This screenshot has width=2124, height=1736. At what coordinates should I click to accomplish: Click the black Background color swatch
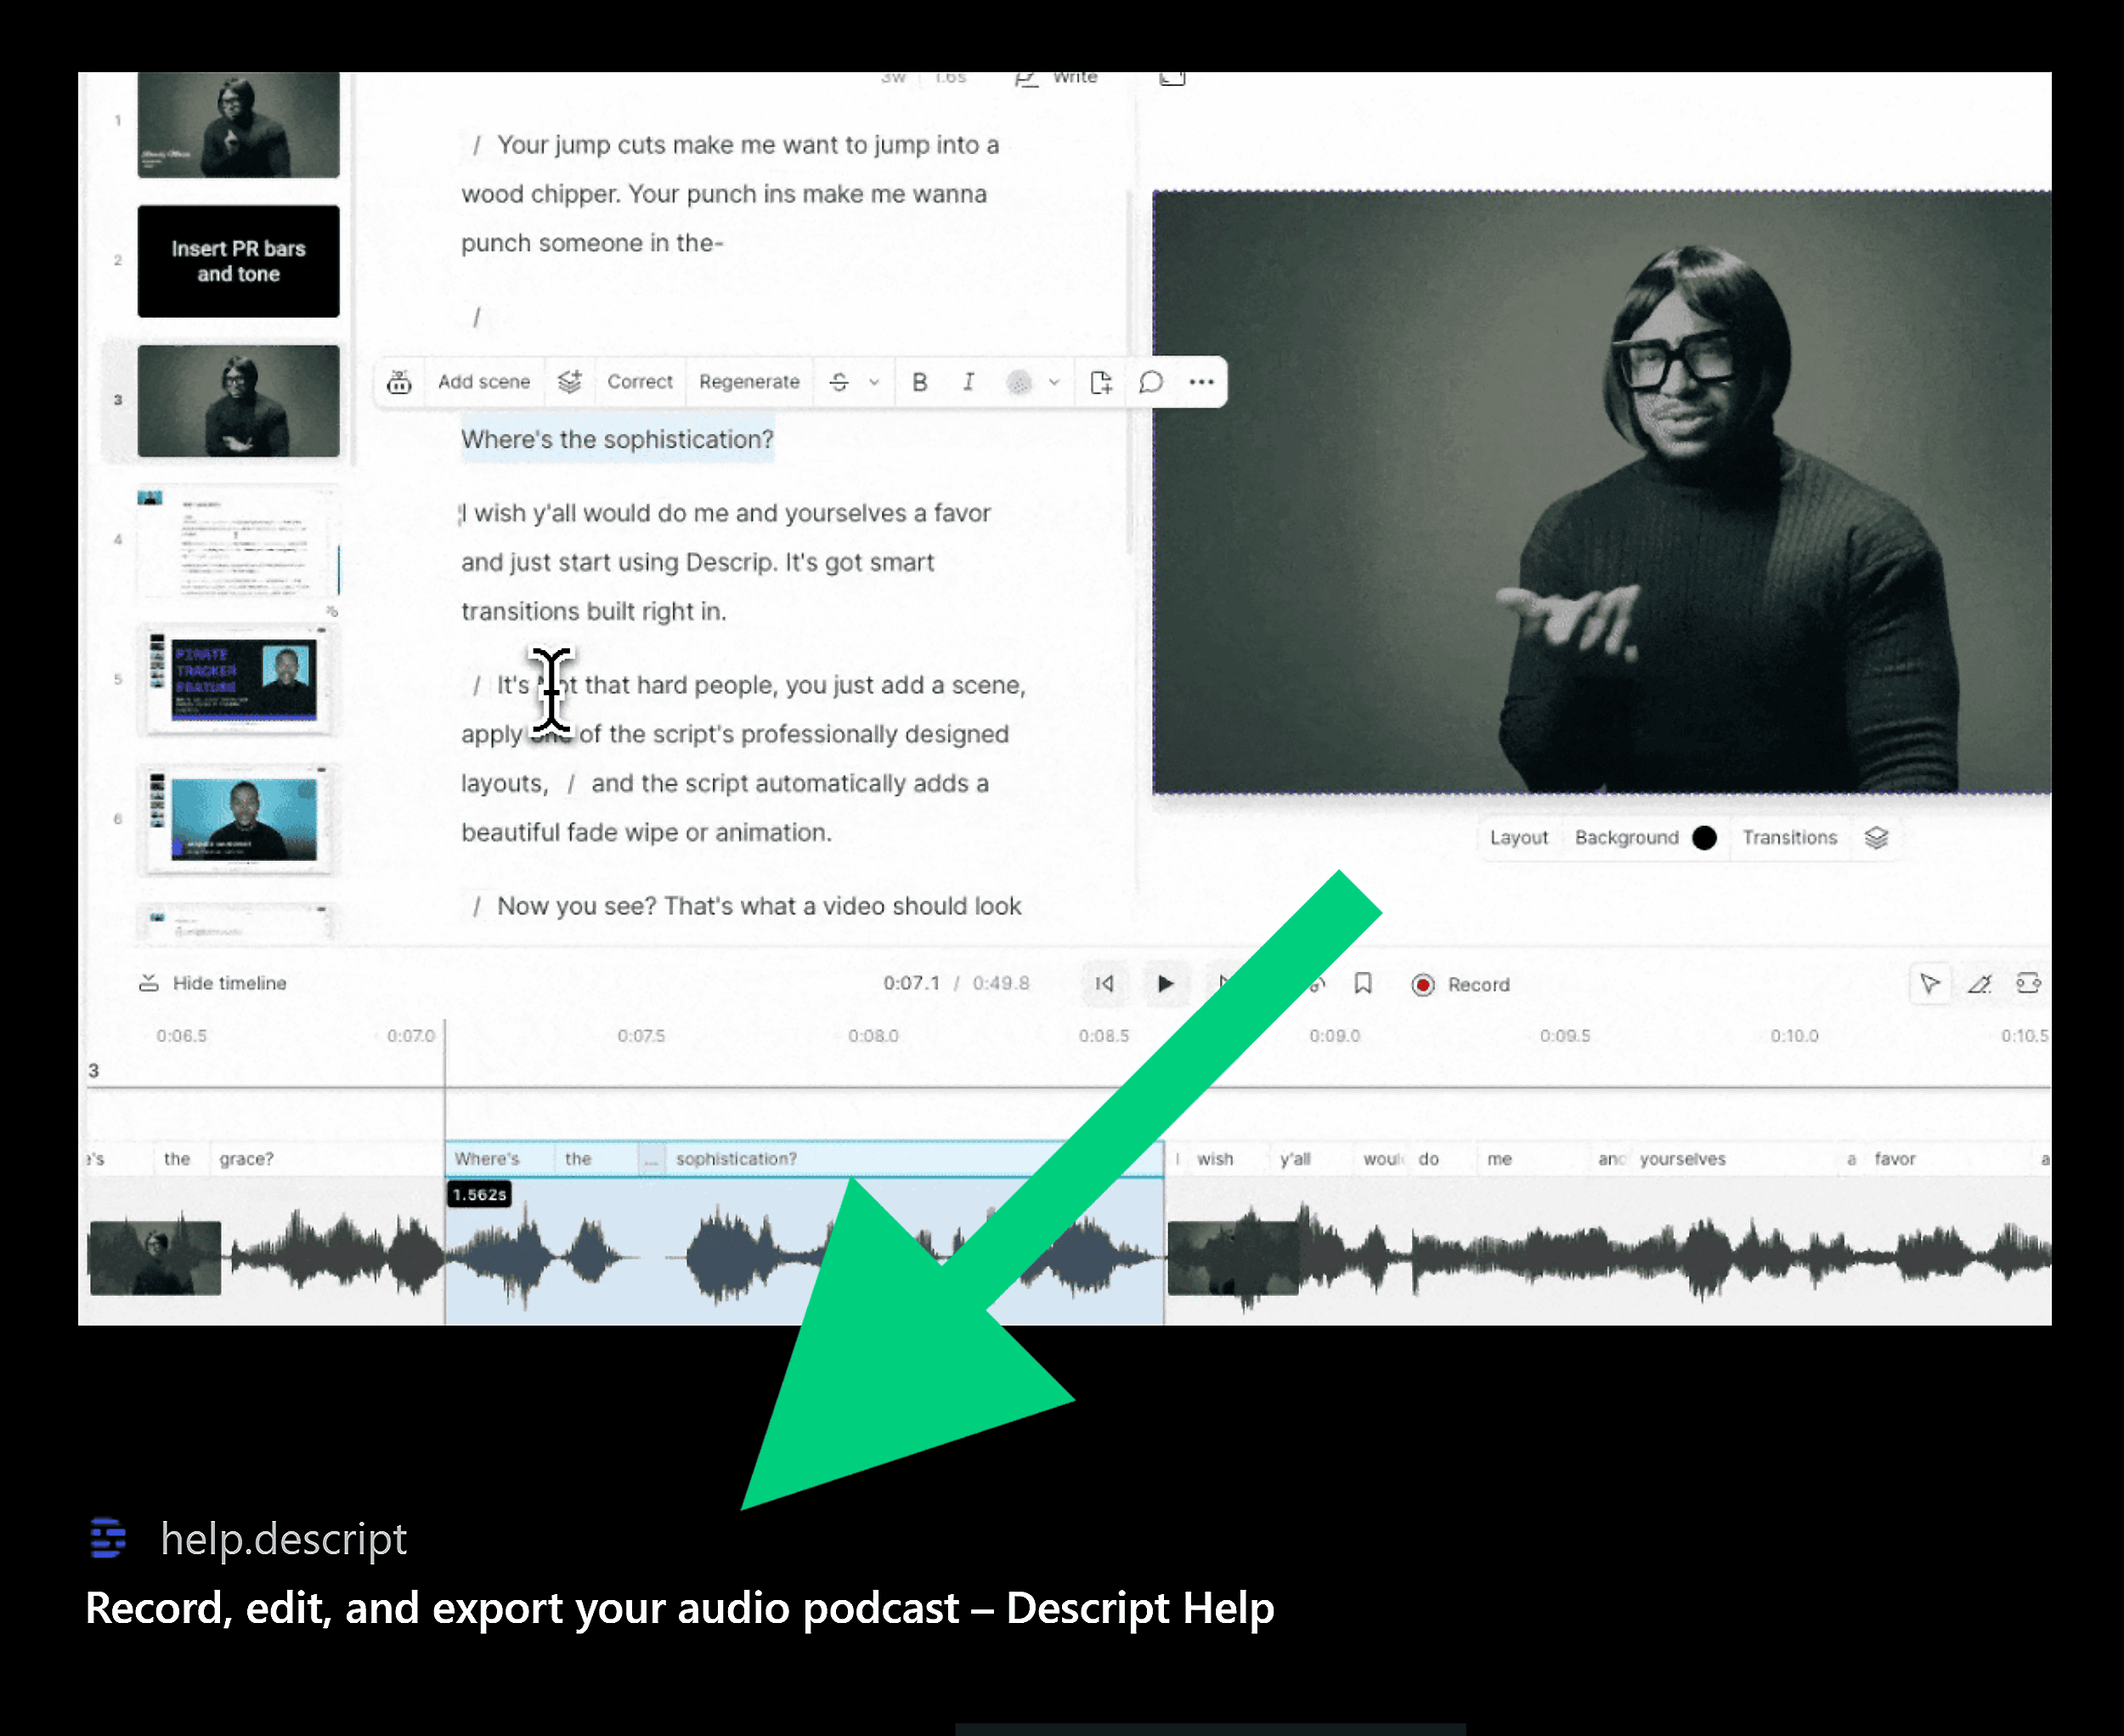coord(1704,838)
